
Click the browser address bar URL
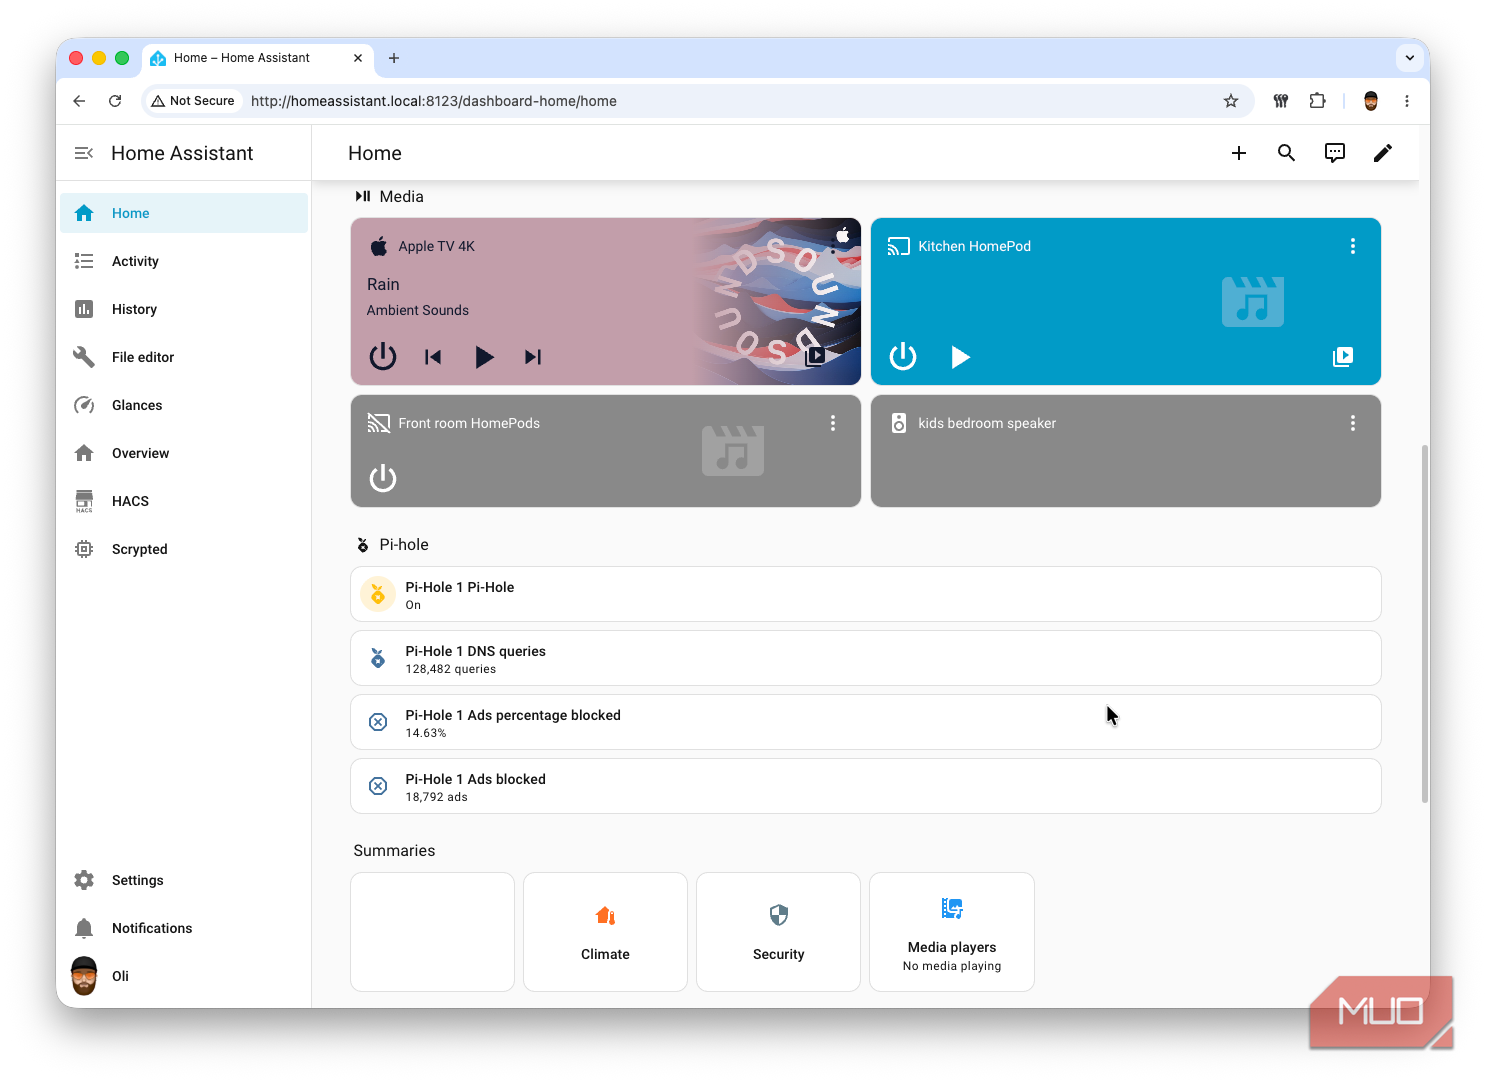[434, 101]
